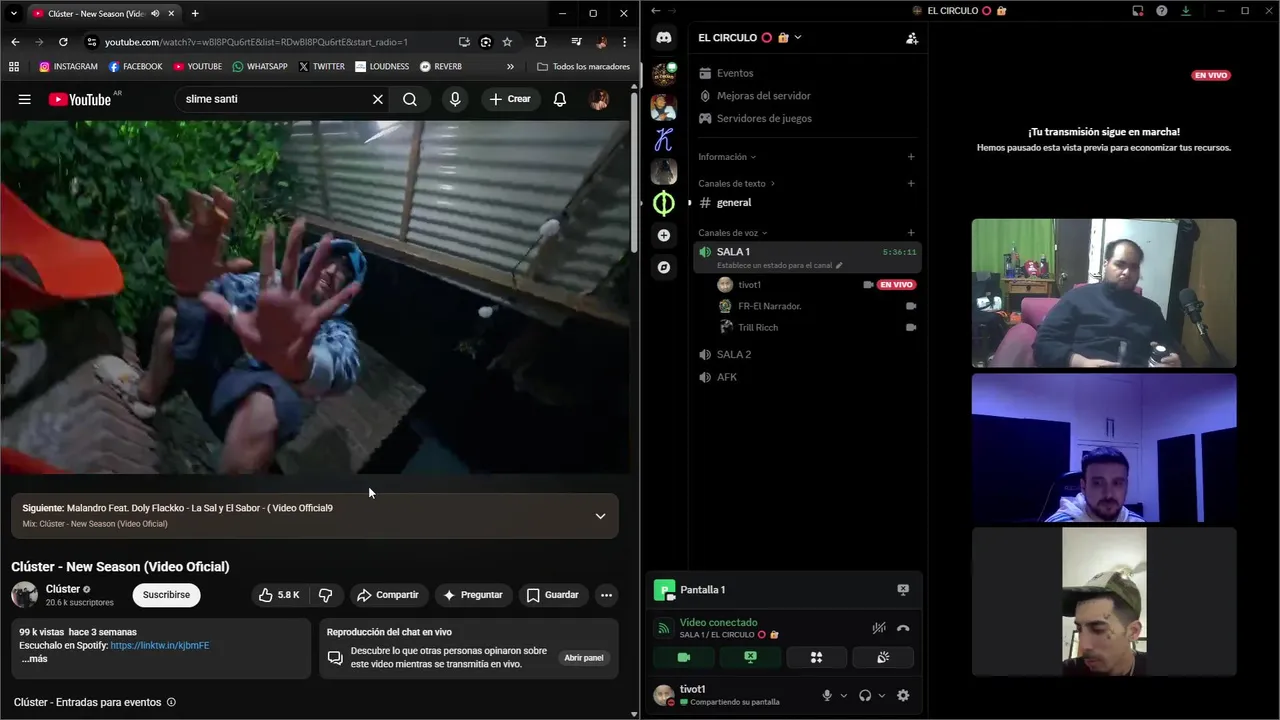Open the REVERB bookmark
The height and width of the screenshot is (720, 1280).
click(x=441, y=67)
